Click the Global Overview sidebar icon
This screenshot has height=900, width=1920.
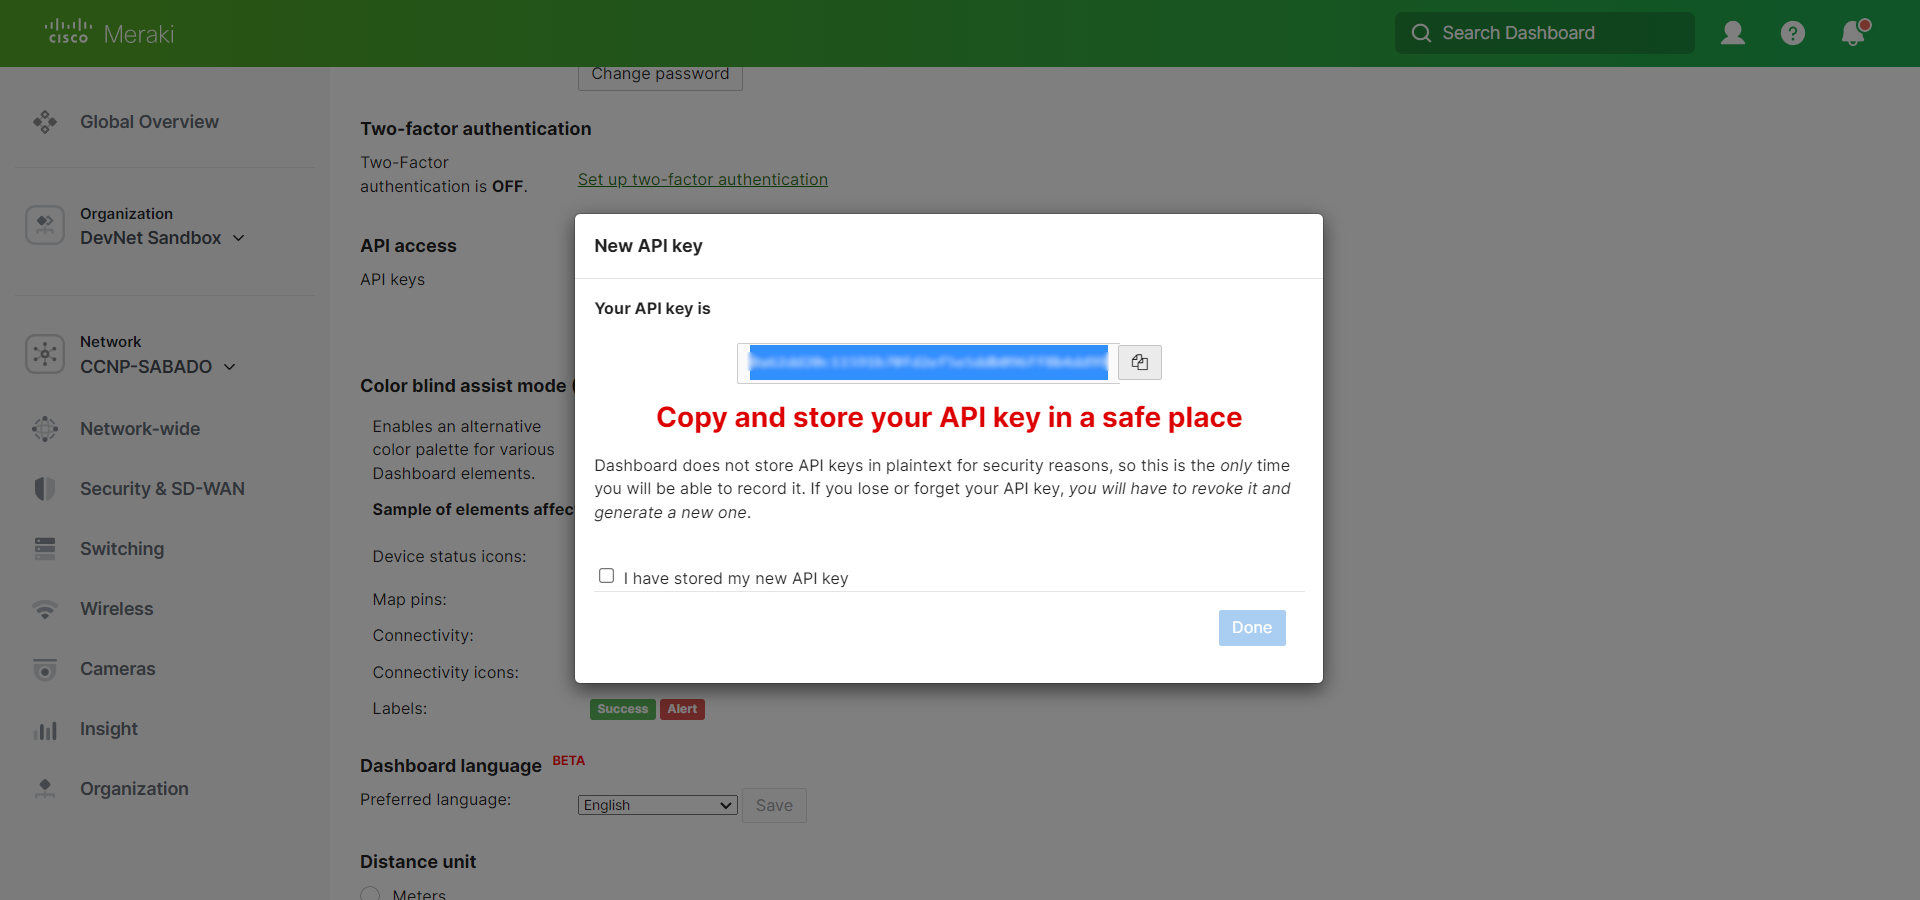click(45, 122)
